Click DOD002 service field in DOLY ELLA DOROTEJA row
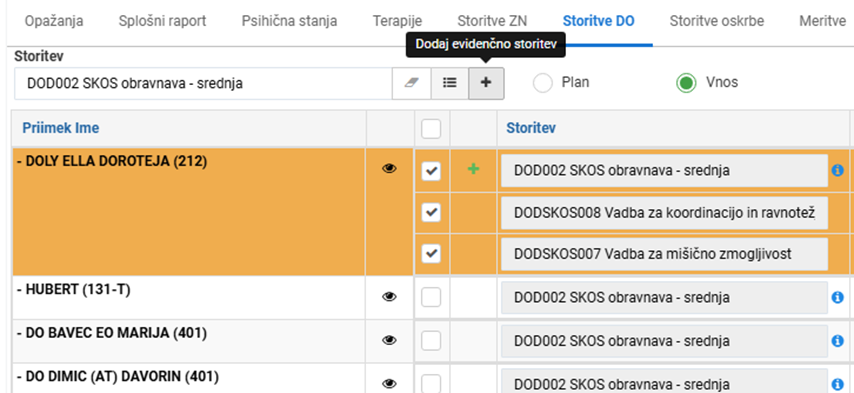The width and height of the screenshot is (854, 393). pyautogui.click(x=664, y=170)
